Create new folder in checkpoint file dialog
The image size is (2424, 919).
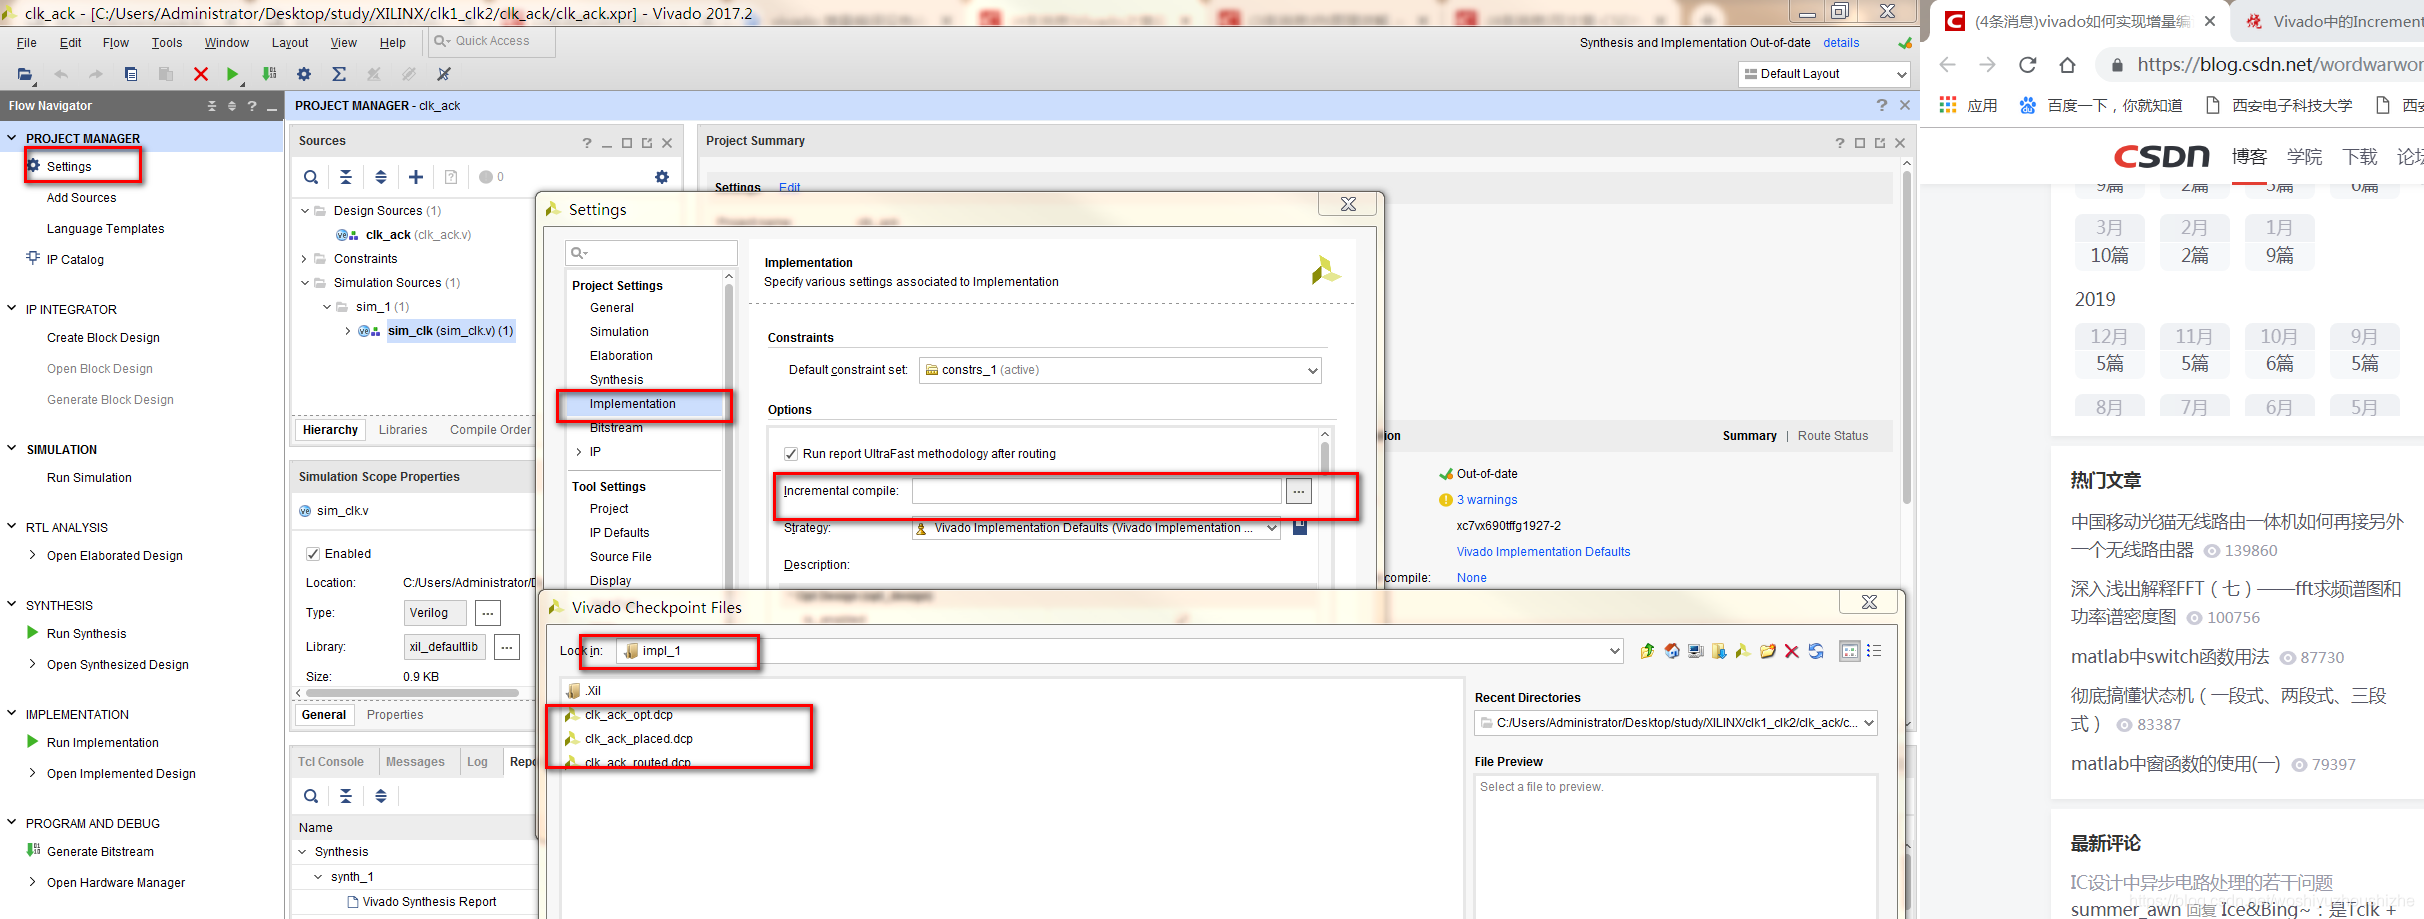point(1768,651)
